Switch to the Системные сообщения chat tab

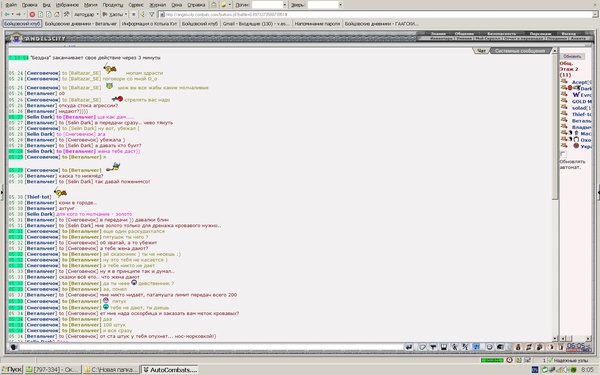[x=520, y=51]
